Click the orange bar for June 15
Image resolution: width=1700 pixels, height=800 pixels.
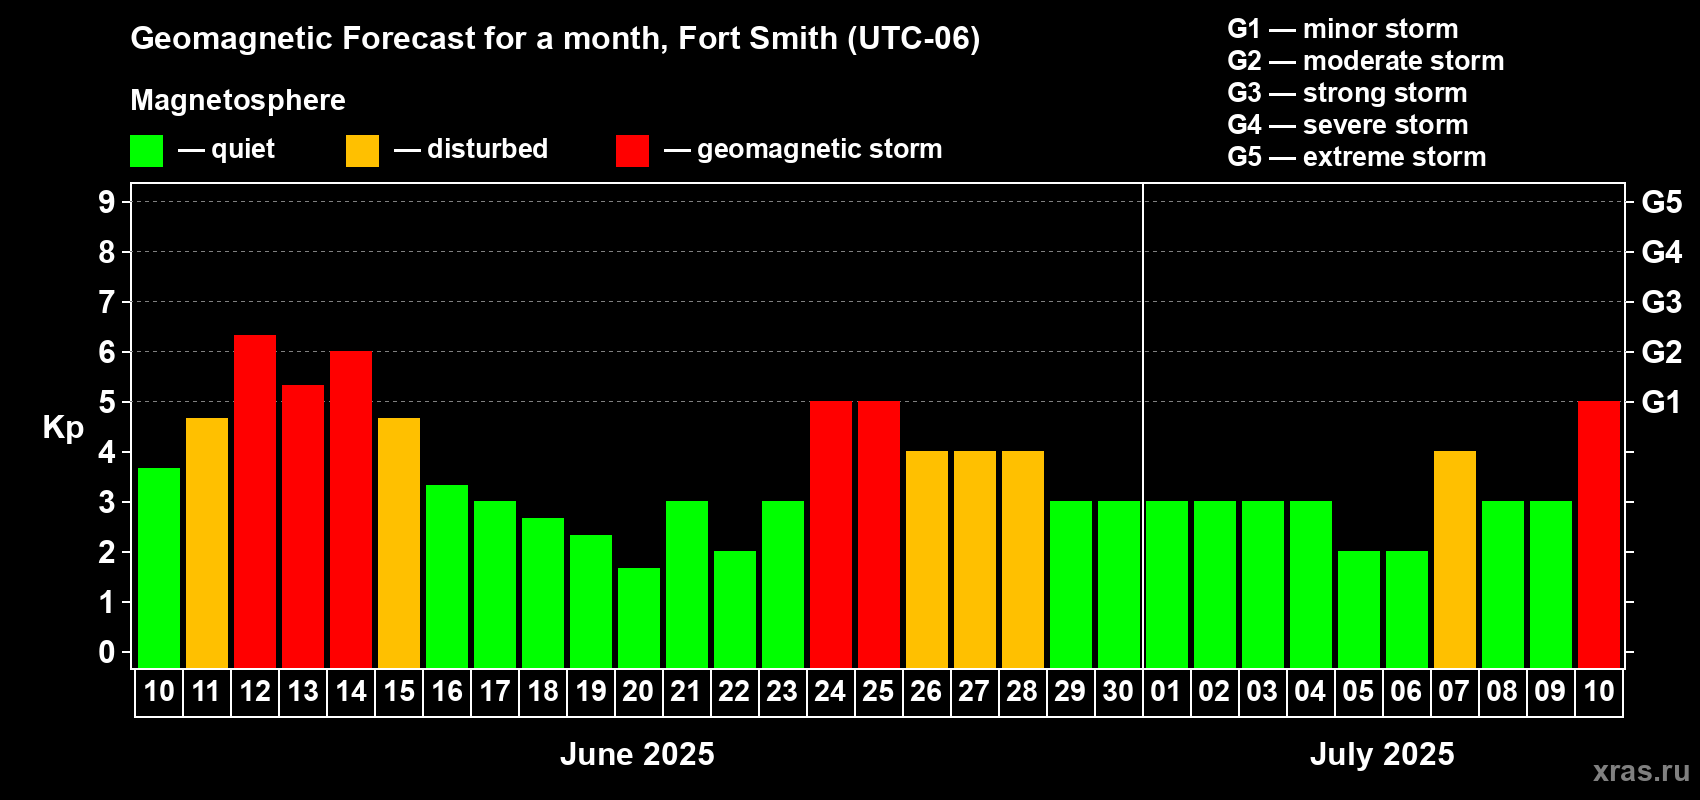click(x=399, y=543)
